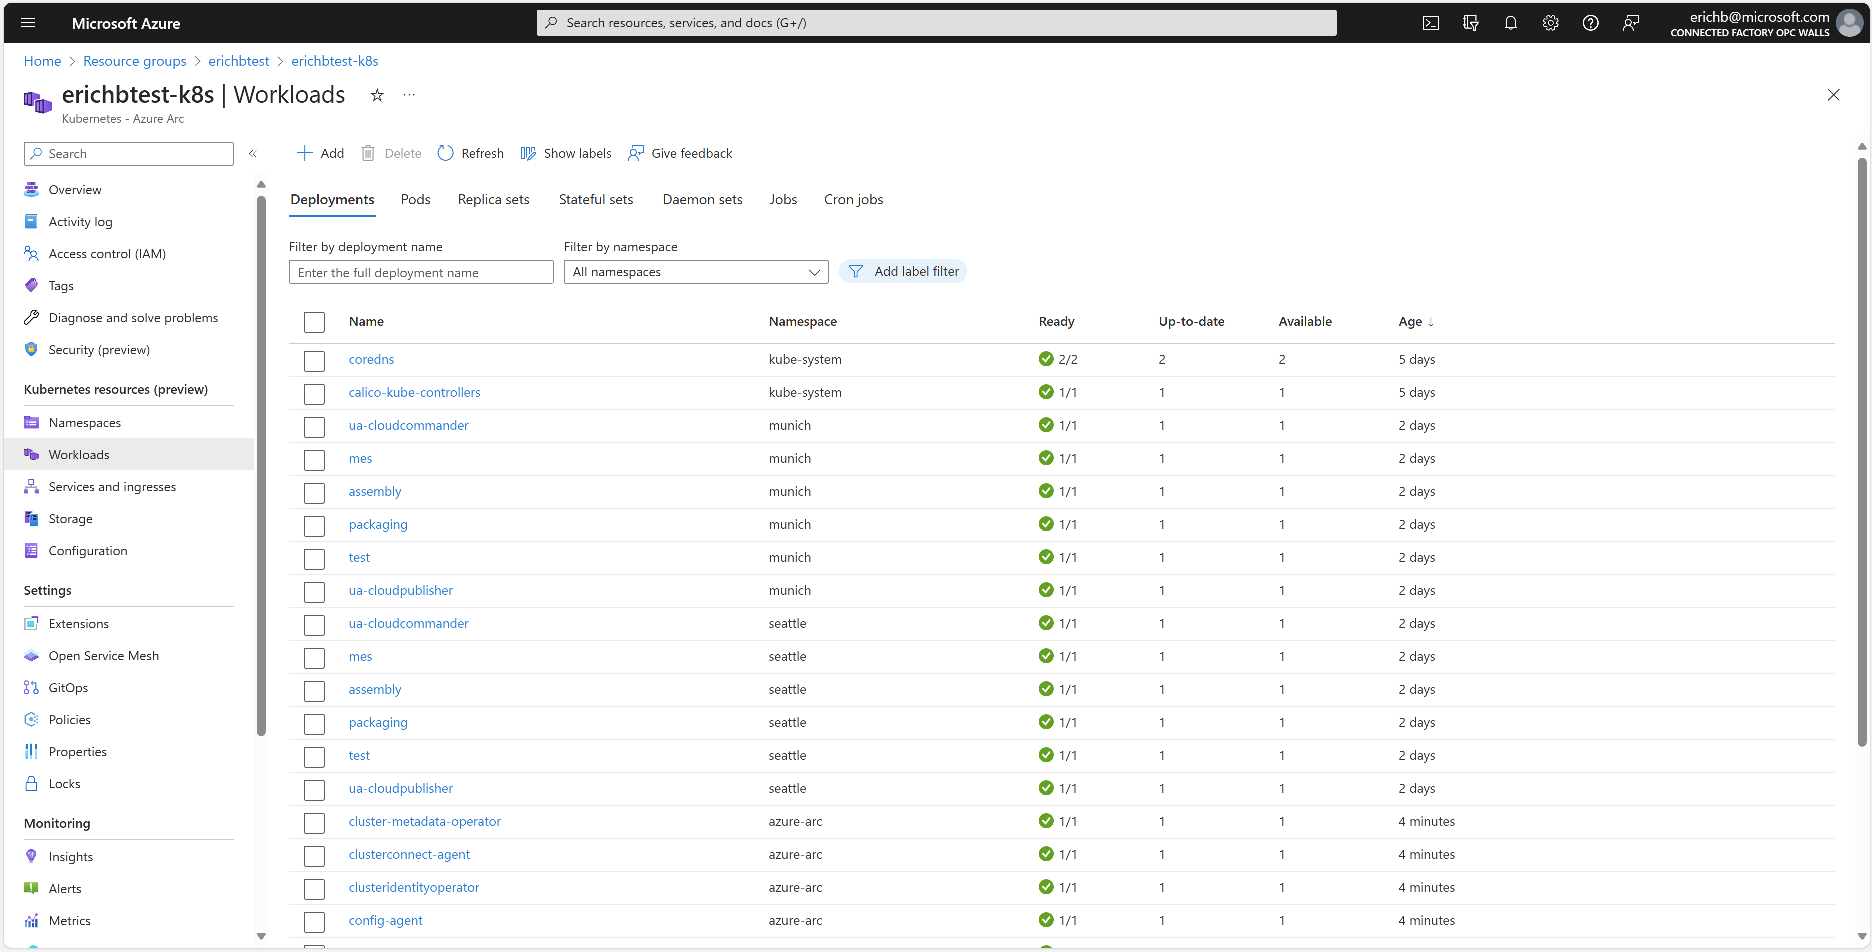
Task: Open the help question mark icon
Action: pyautogui.click(x=1591, y=23)
